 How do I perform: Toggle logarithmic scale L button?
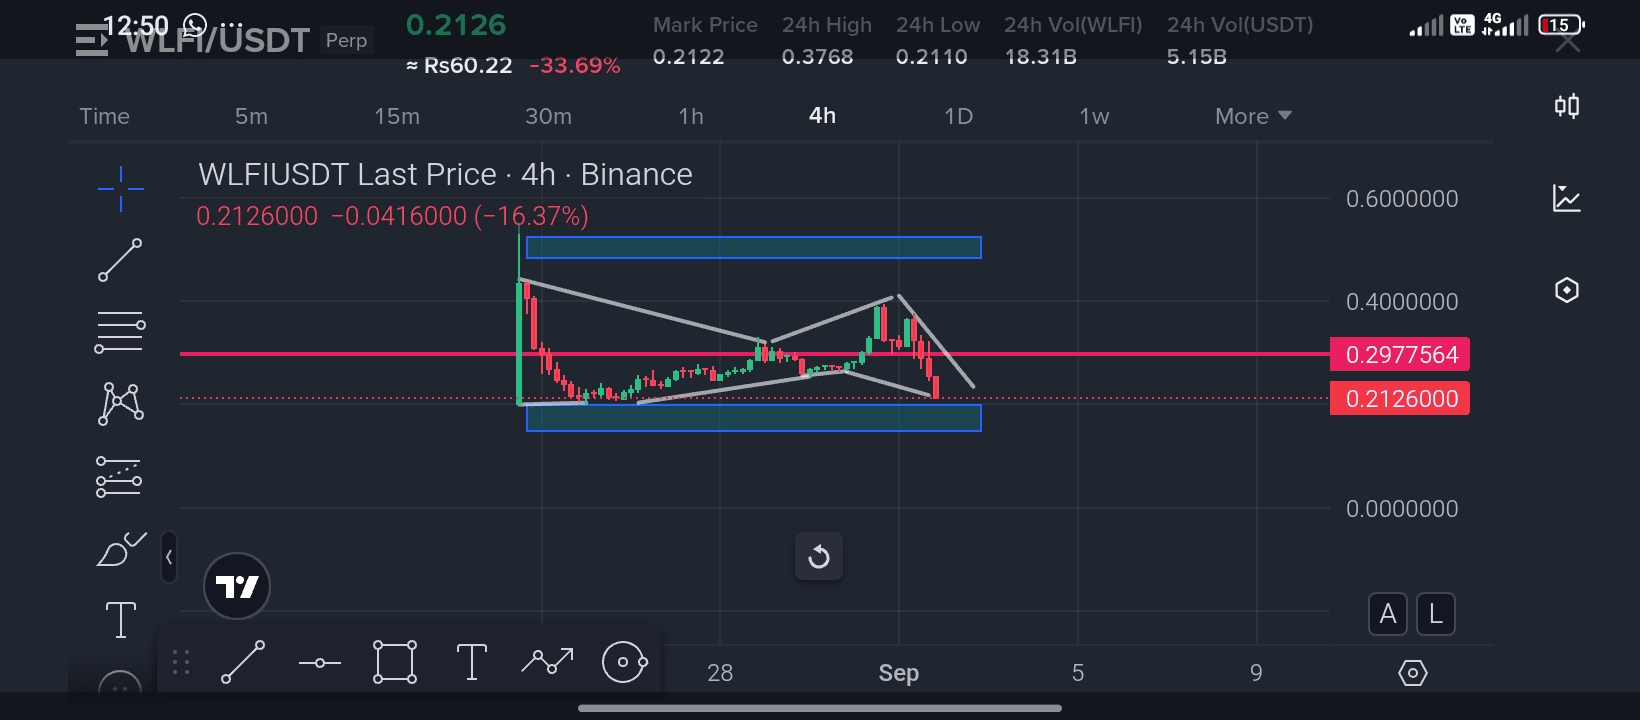1436,614
